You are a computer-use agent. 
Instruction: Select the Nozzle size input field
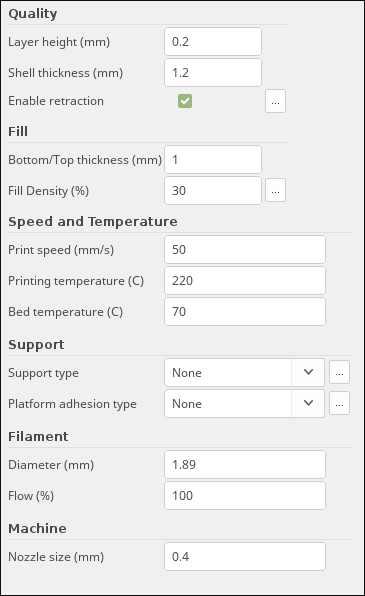click(x=245, y=556)
